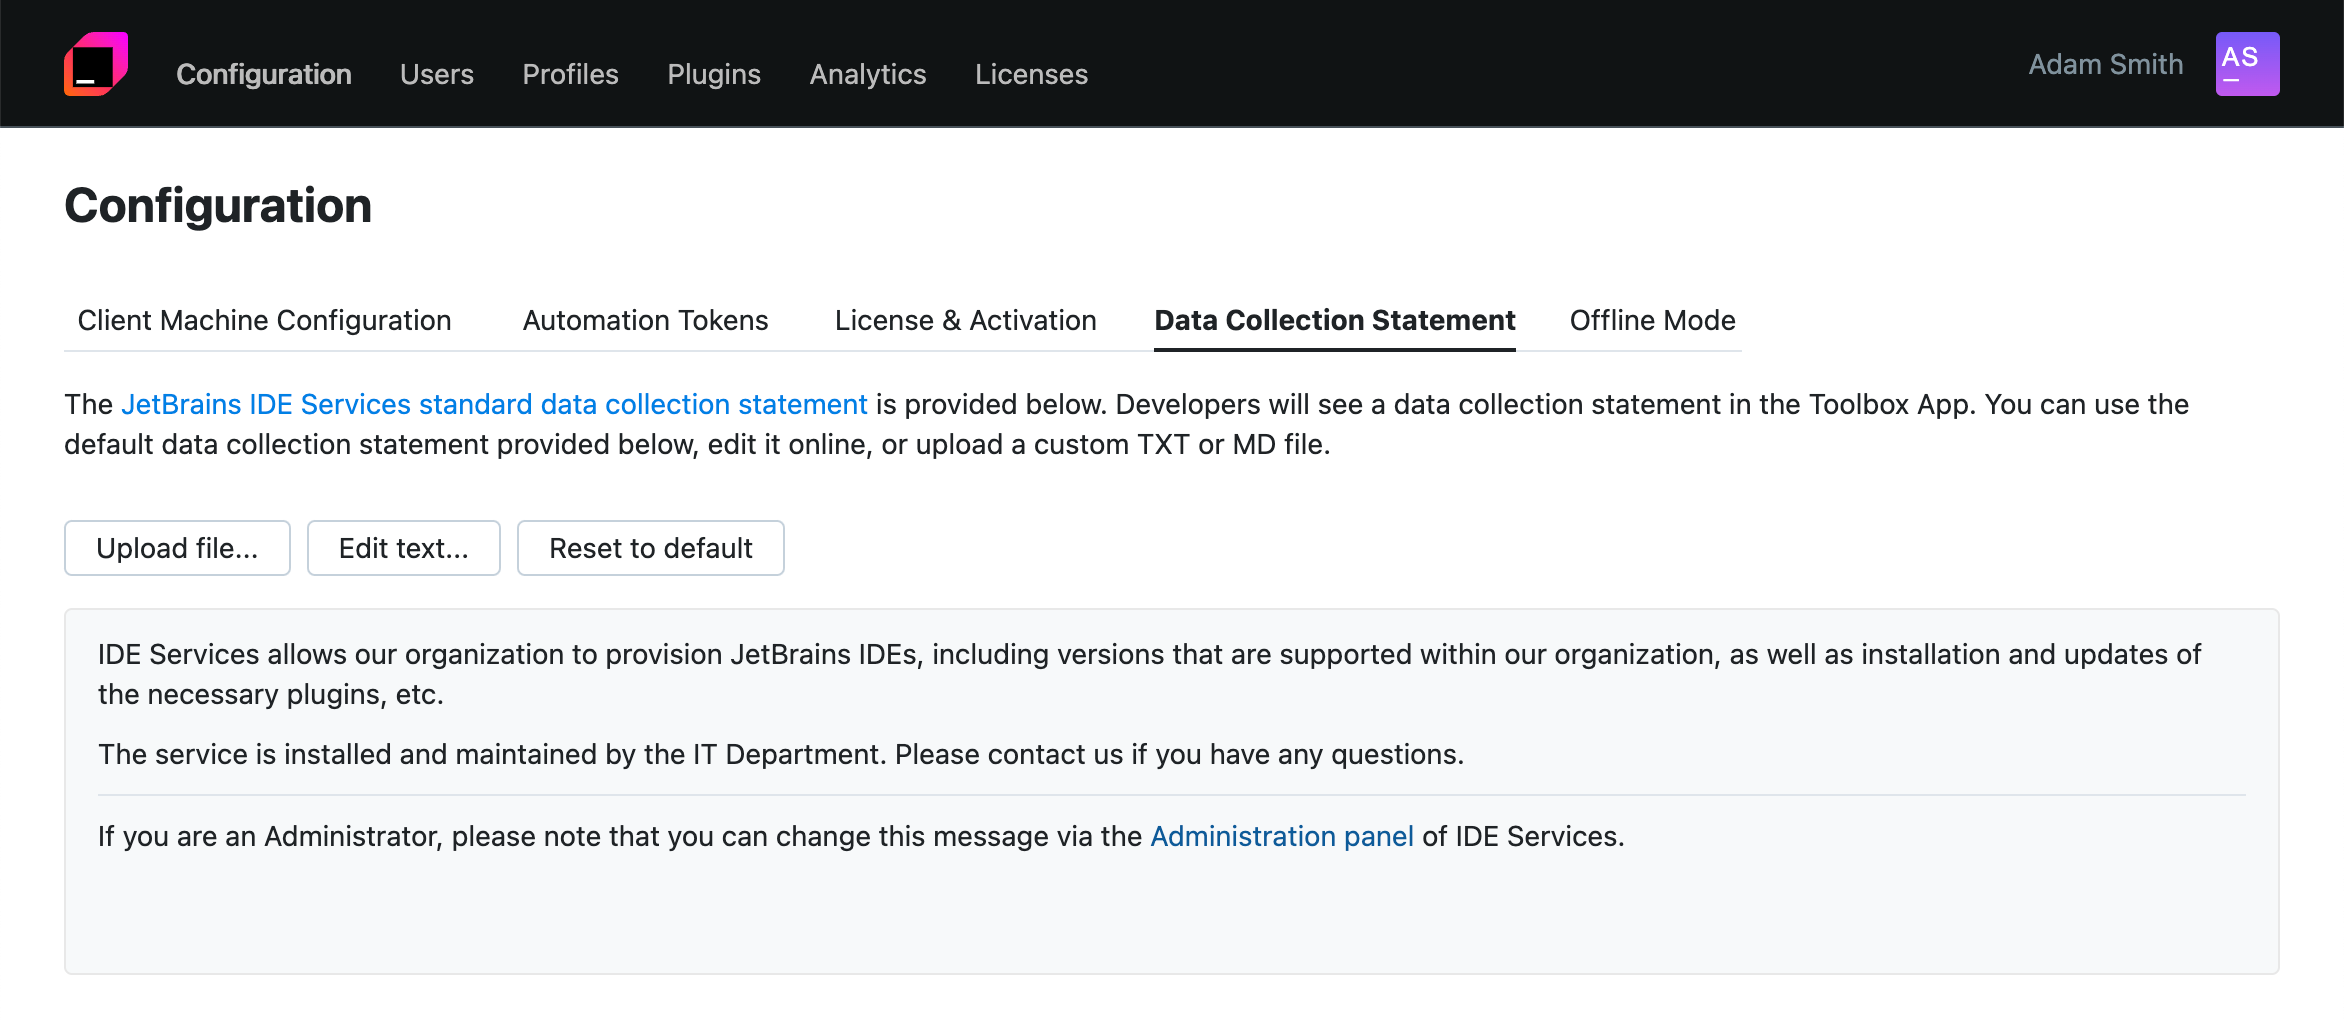Switch to License & Activation tab
Image resolution: width=2344 pixels, height=1020 pixels.
click(x=965, y=320)
